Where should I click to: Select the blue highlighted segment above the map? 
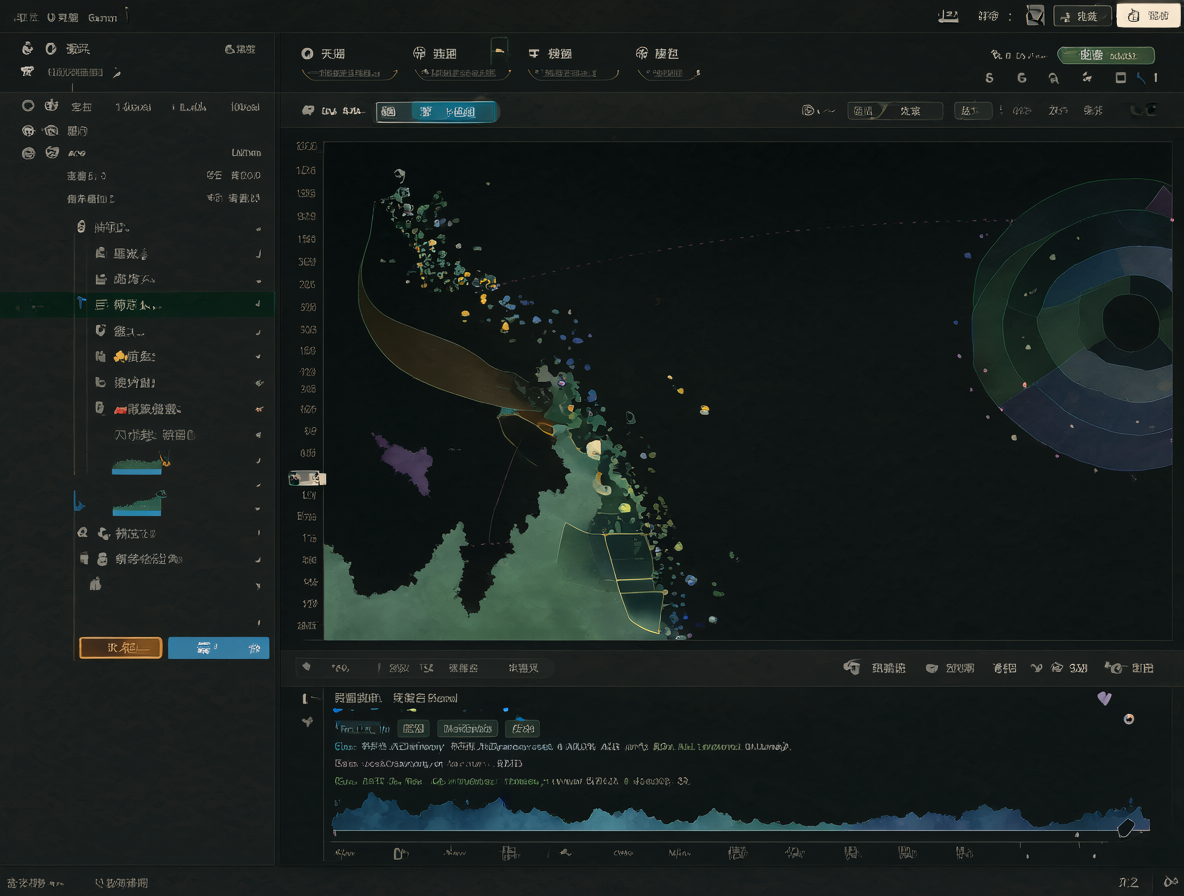click(455, 112)
